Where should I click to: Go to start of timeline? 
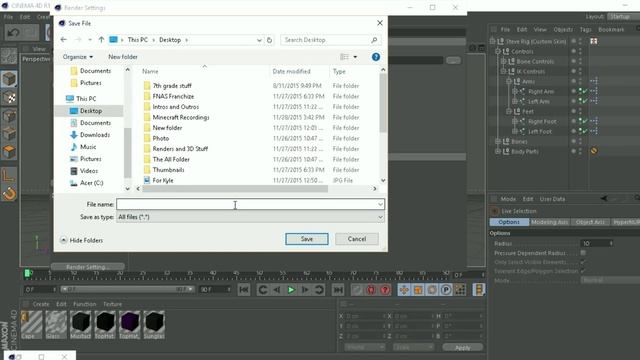click(x=244, y=290)
